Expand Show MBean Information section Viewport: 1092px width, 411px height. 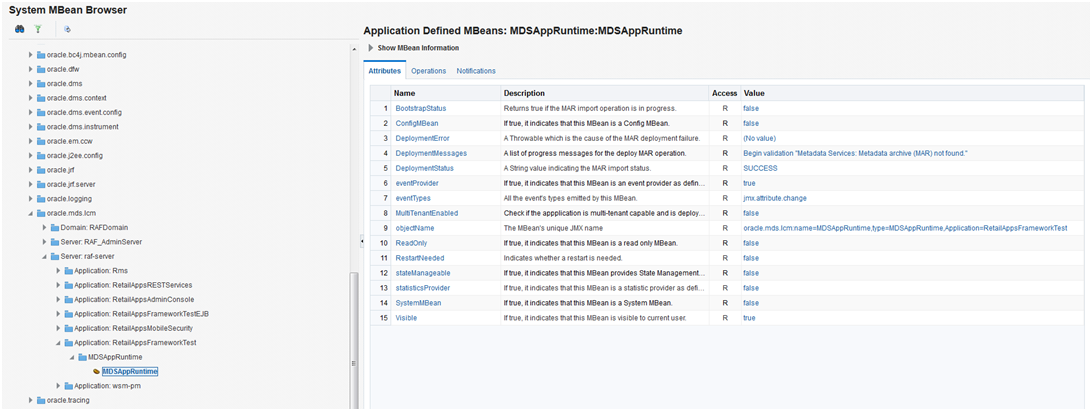(x=370, y=48)
